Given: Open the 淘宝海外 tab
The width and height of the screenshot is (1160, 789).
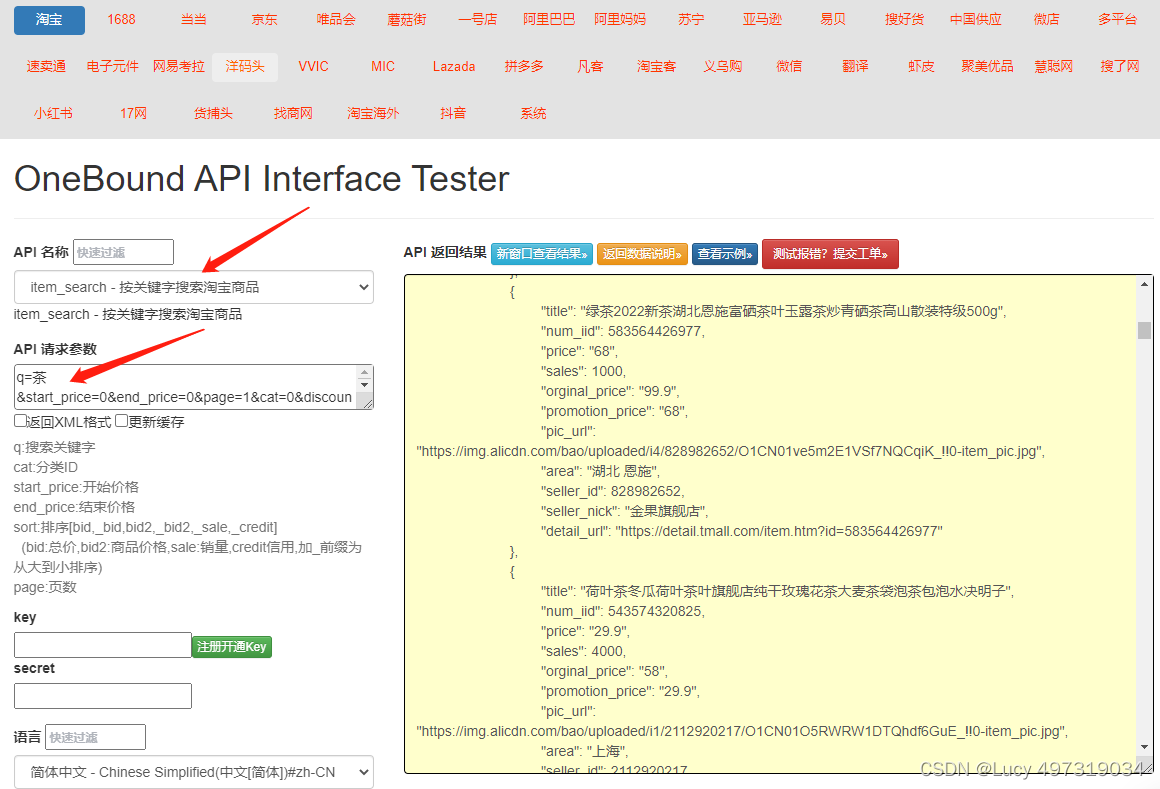Looking at the screenshot, I should point(373,113).
